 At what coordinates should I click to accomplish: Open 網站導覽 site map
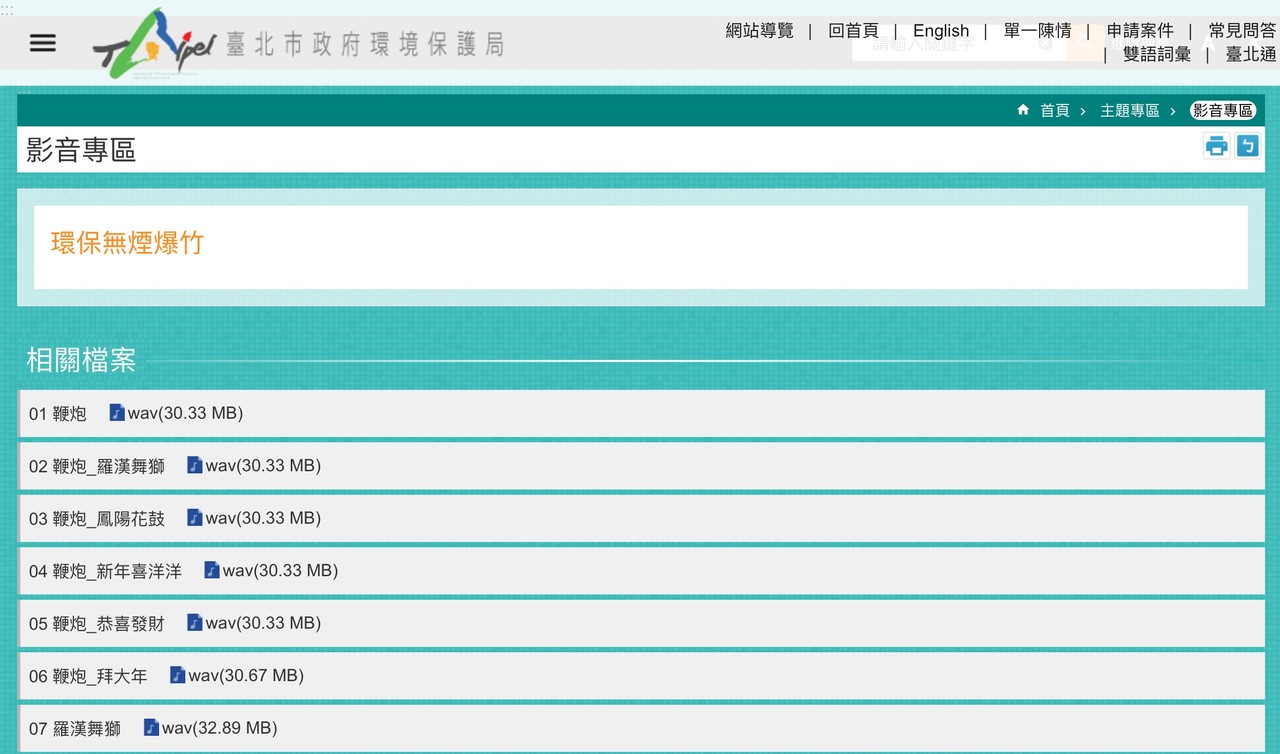[759, 31]
